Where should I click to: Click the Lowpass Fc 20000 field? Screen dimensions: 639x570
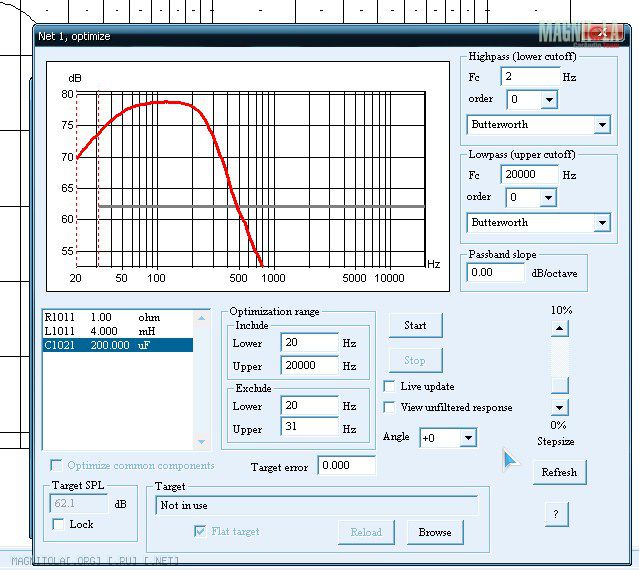coord(529,175)
